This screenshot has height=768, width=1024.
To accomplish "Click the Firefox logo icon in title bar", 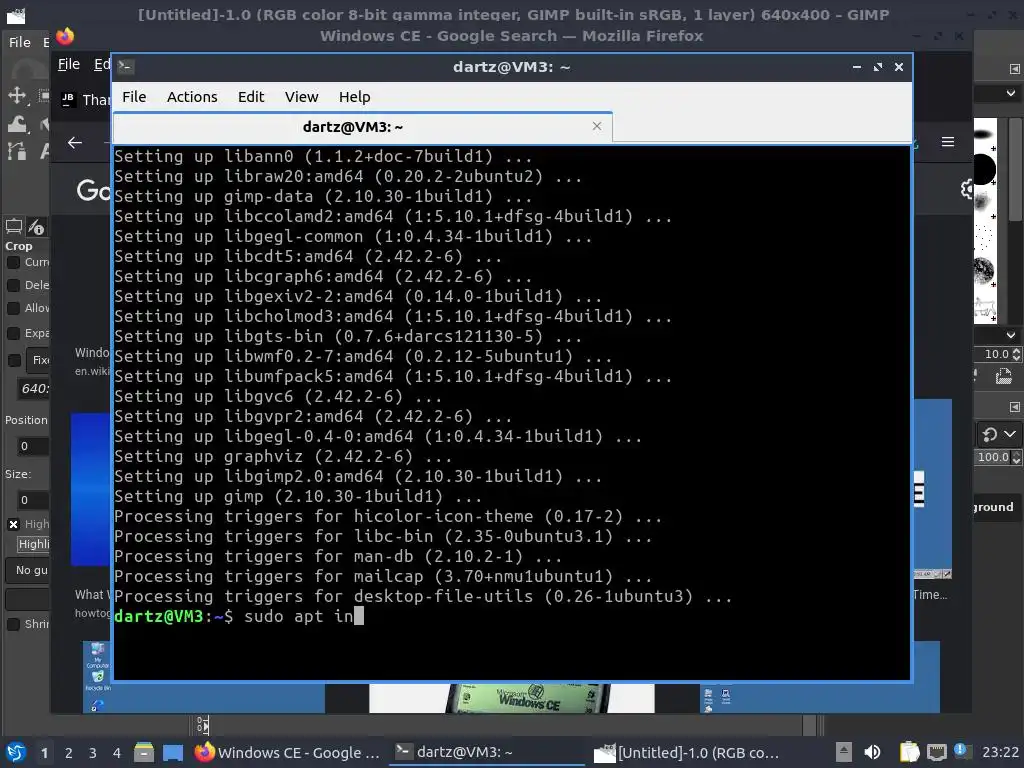I will click(x=65, y=37).
